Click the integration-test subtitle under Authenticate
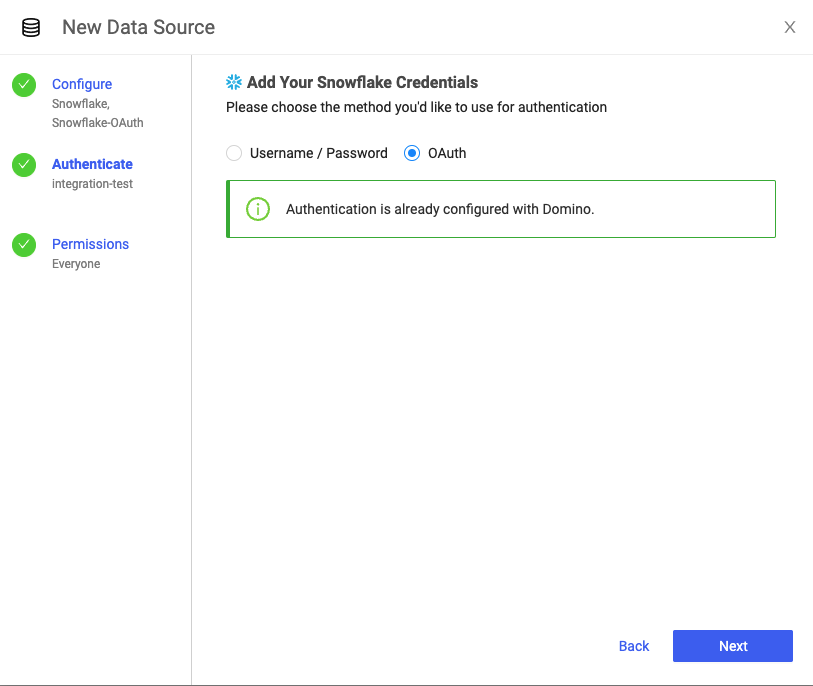 [92, 184]
